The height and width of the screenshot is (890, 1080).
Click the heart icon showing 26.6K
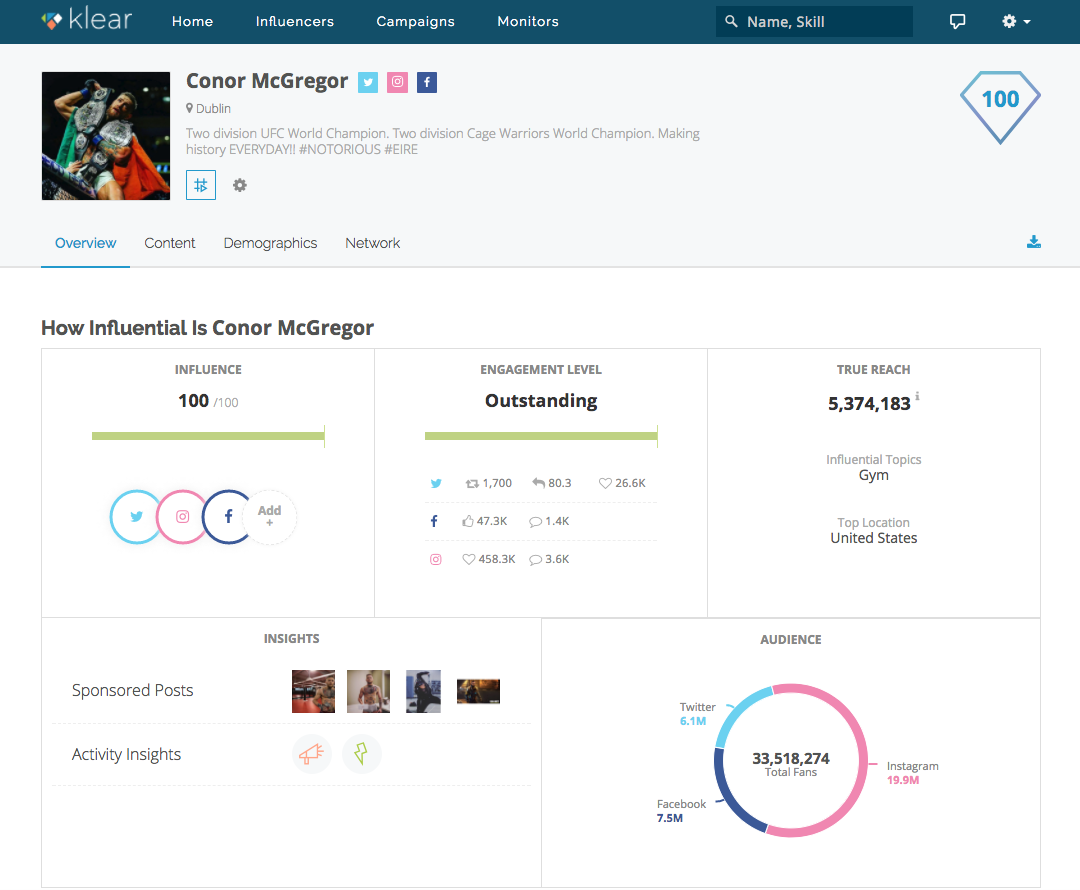click(605, 484)
